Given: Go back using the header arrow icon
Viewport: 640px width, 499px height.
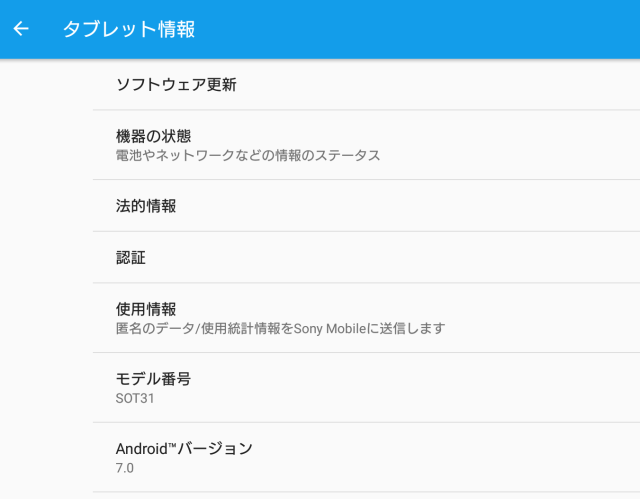Looking at the screenshot, I should (x=21, y=29).
